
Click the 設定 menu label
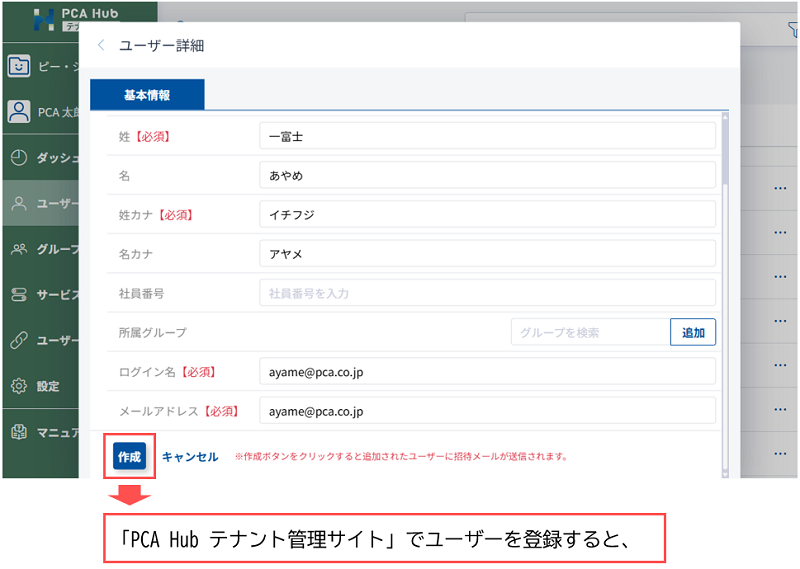(x=48, y=386)
